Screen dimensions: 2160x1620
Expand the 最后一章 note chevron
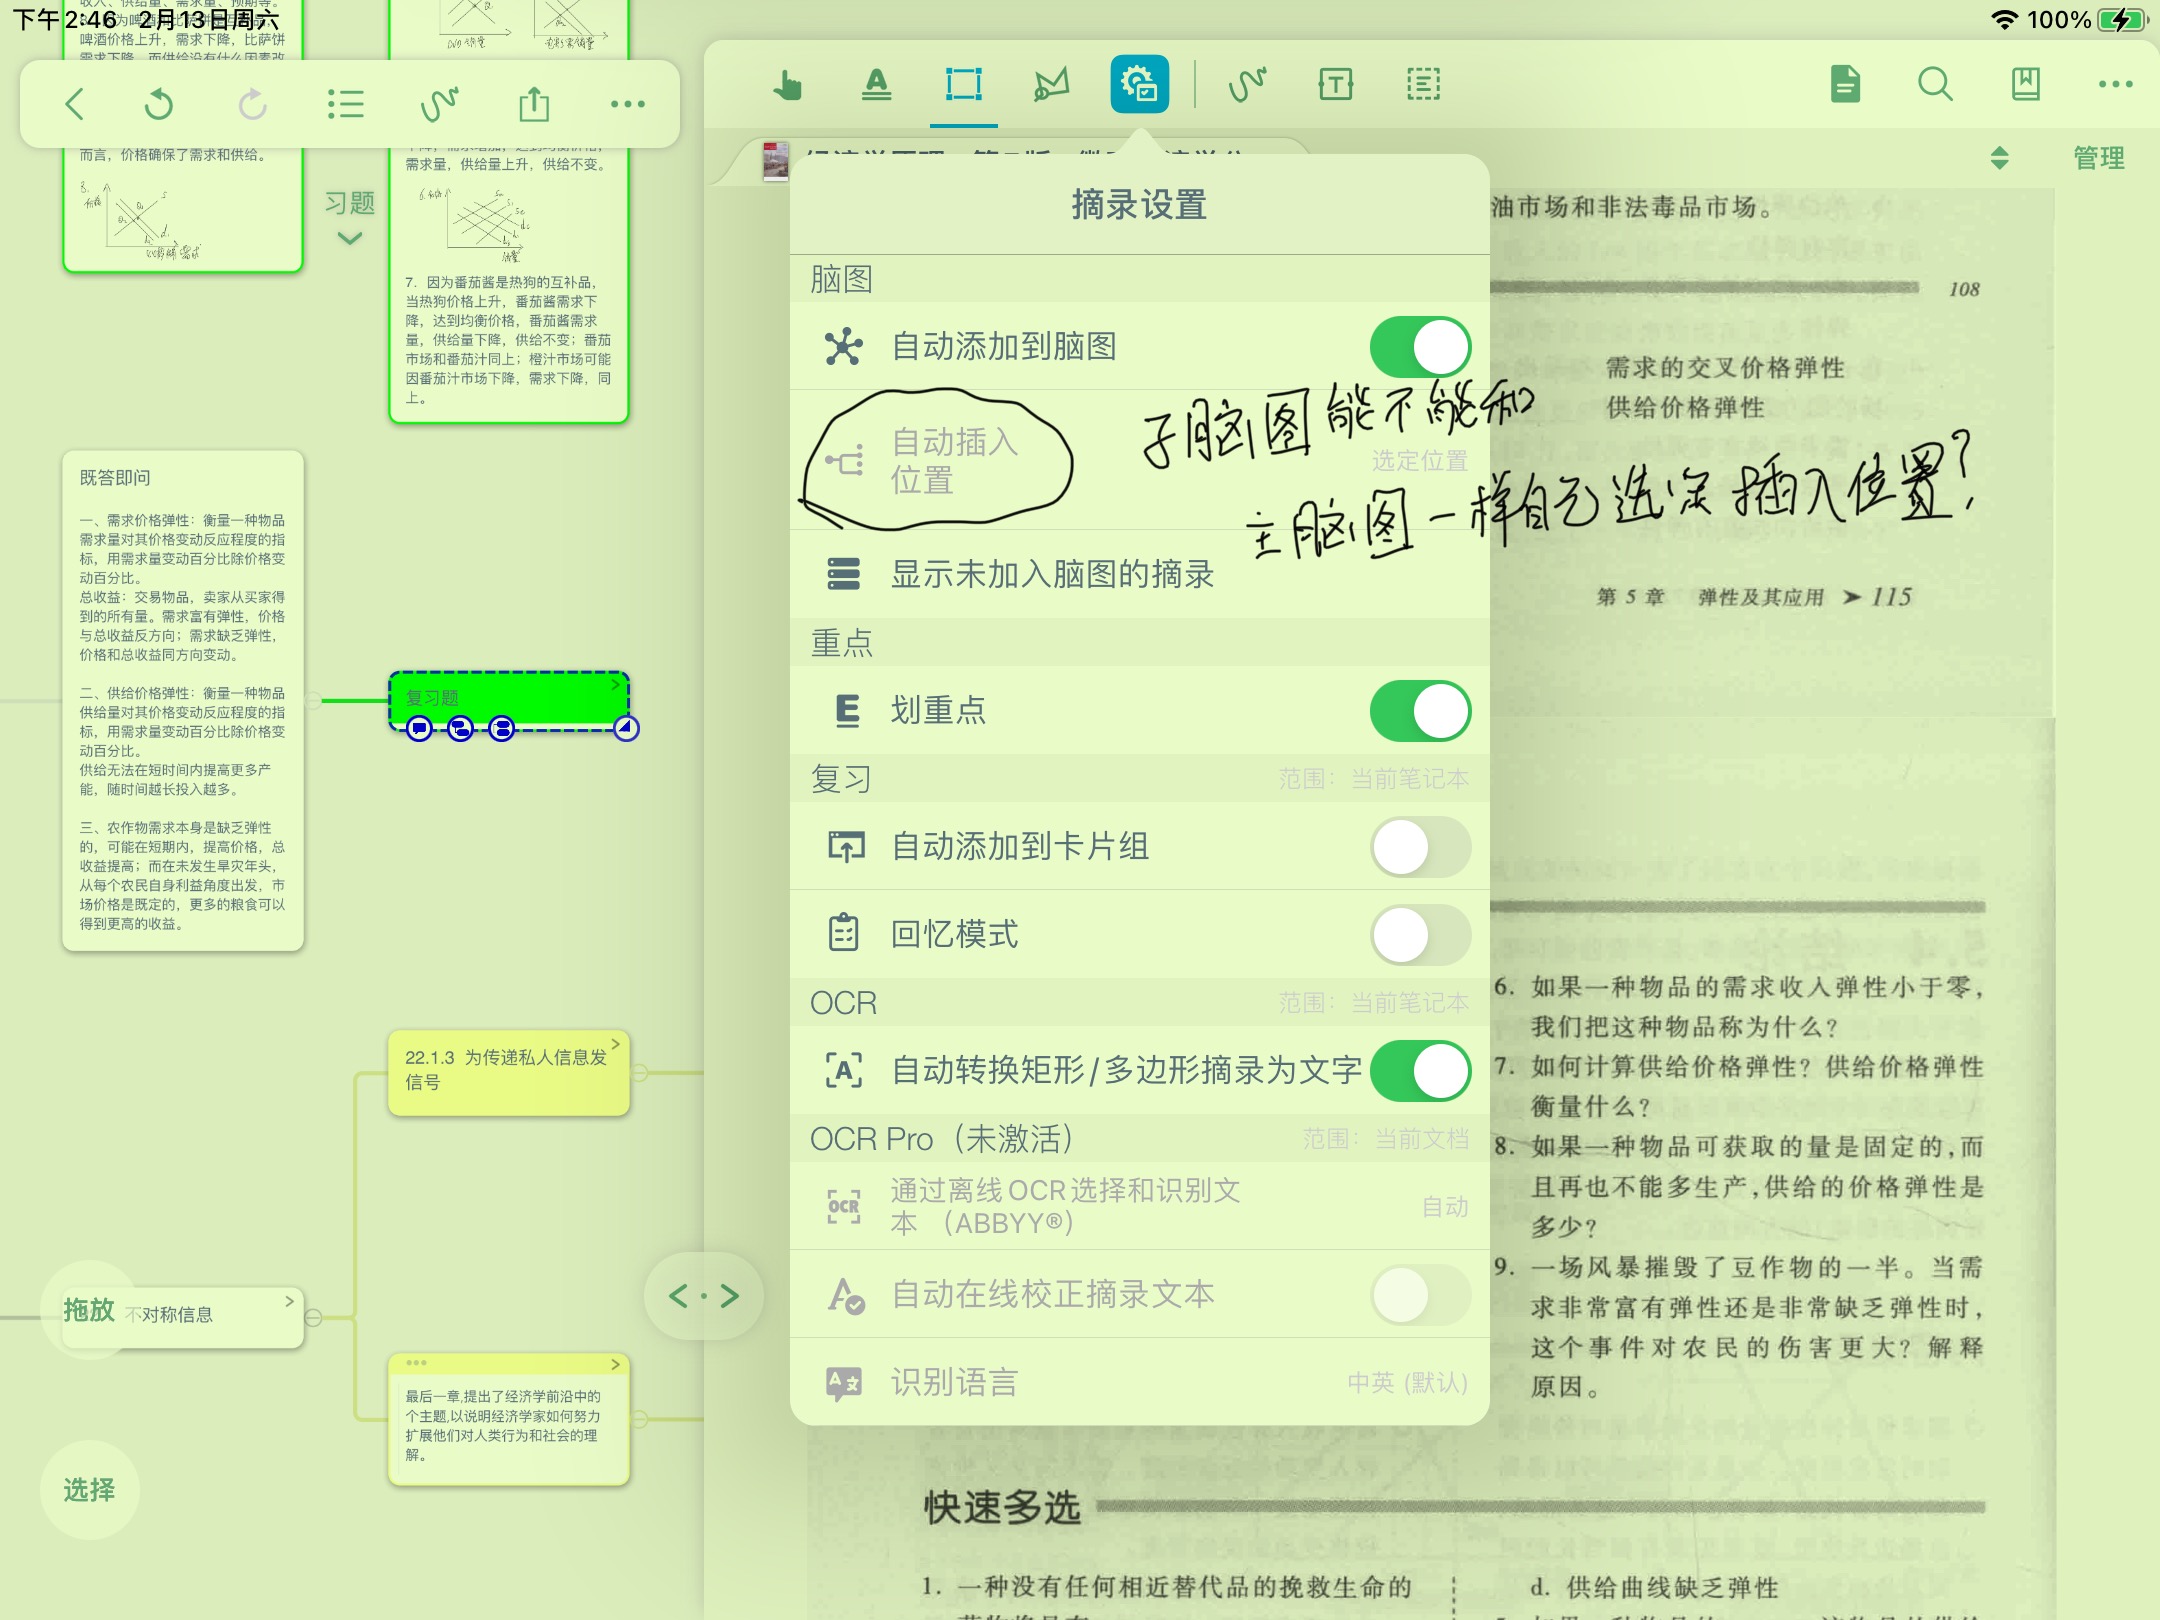tap(616, 1364)
